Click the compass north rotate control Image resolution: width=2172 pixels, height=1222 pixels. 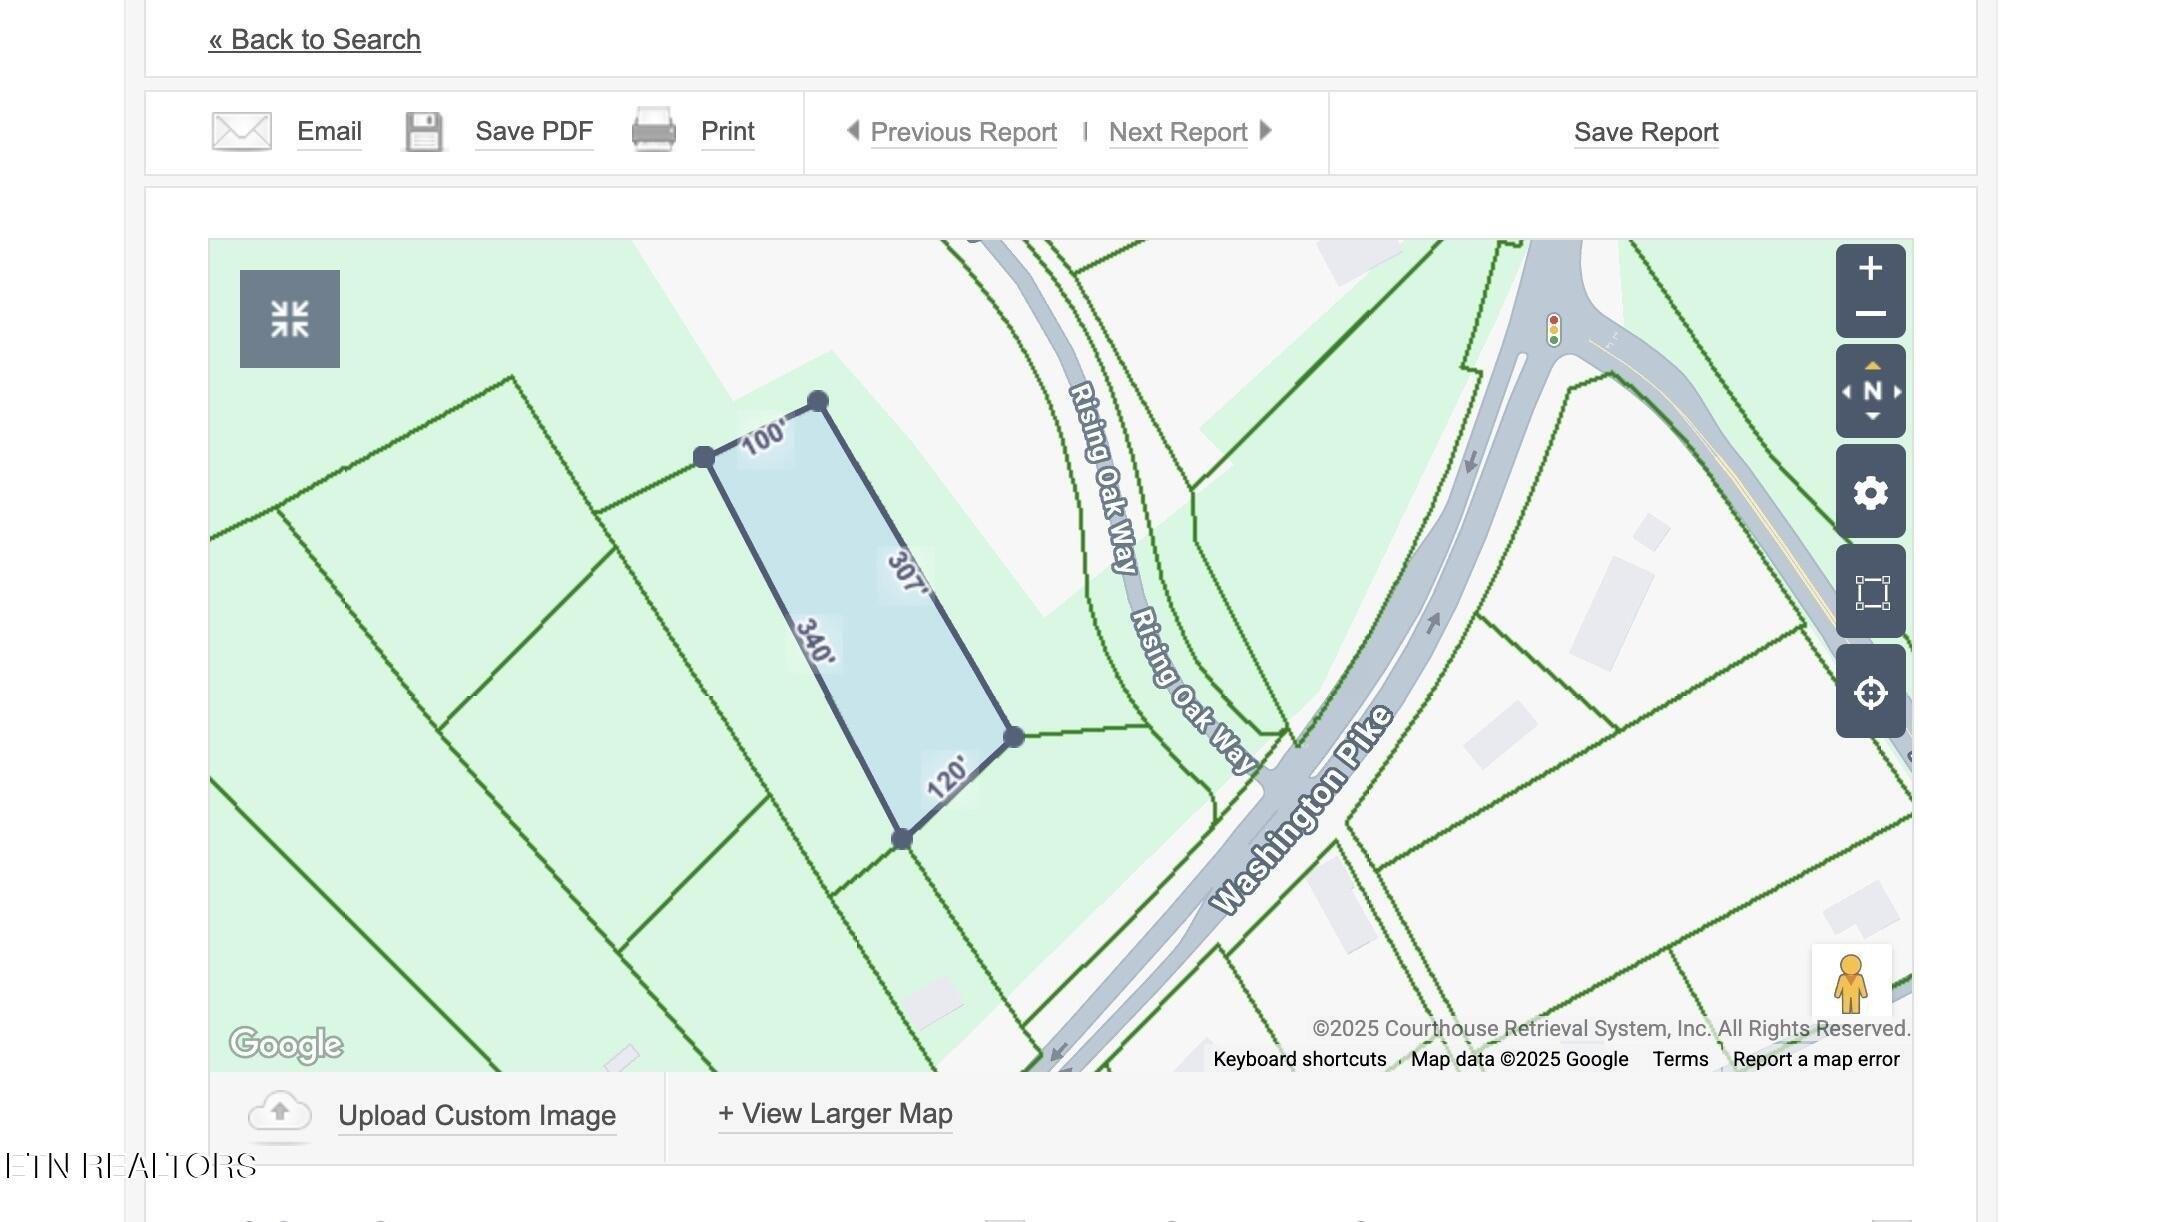1871,391
